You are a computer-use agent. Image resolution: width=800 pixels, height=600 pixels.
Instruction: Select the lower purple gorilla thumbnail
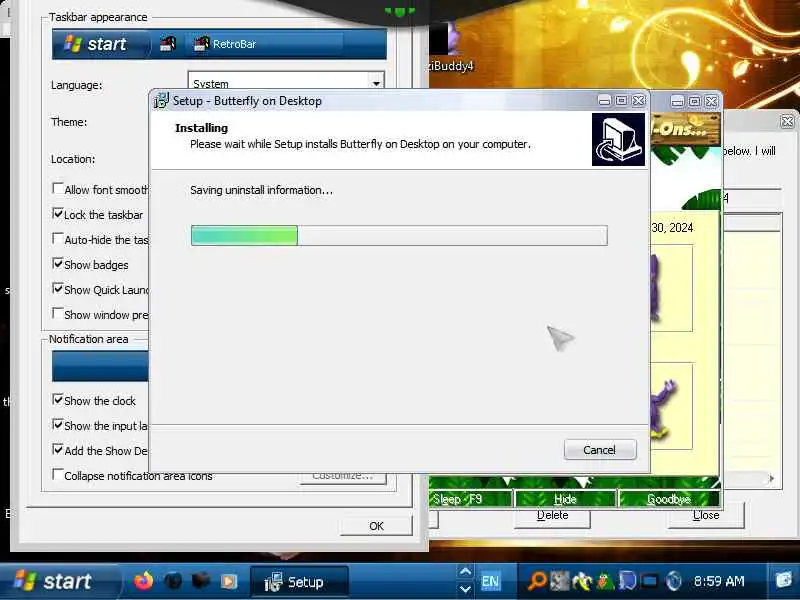pyautogui.click(x=671, y=406)
